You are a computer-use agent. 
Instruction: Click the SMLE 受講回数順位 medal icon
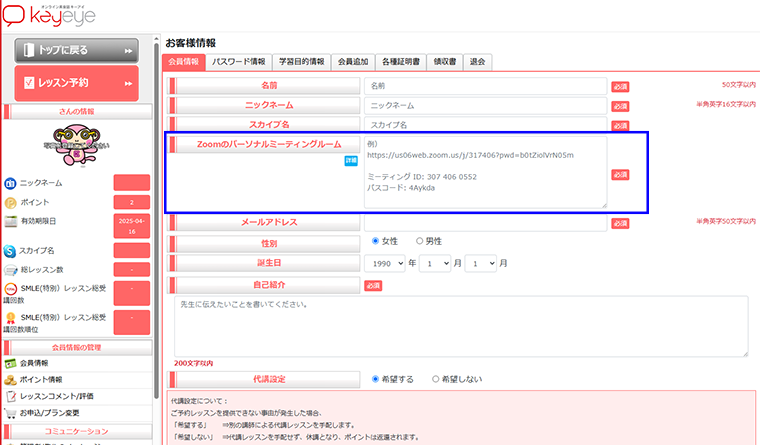coord(10,318)
